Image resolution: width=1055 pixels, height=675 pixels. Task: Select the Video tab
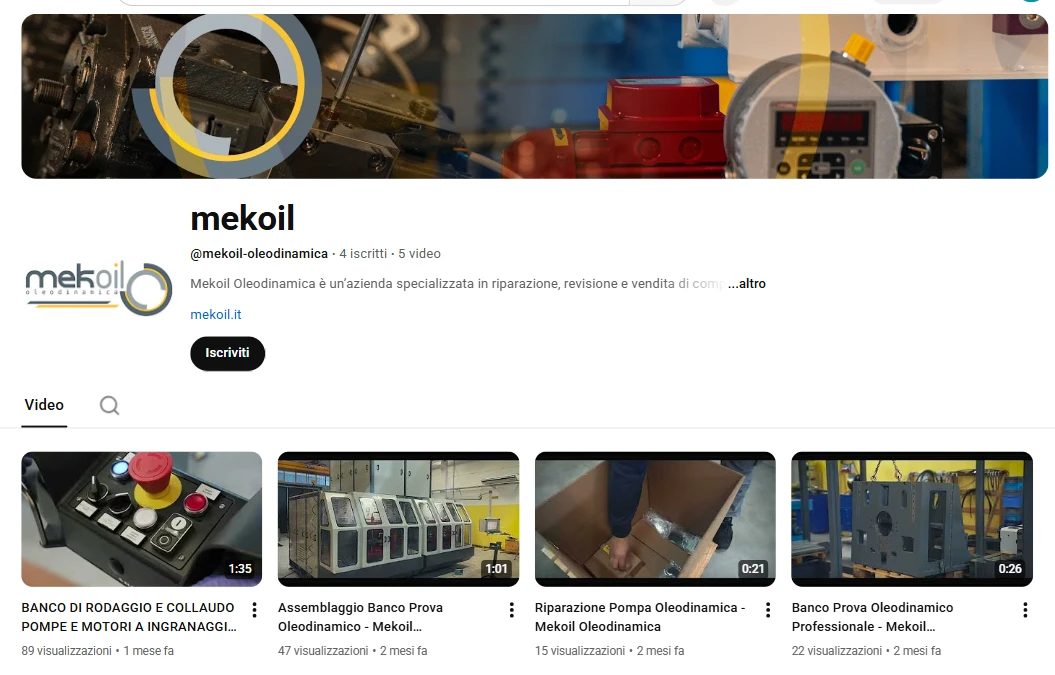(x=44, y=405)
